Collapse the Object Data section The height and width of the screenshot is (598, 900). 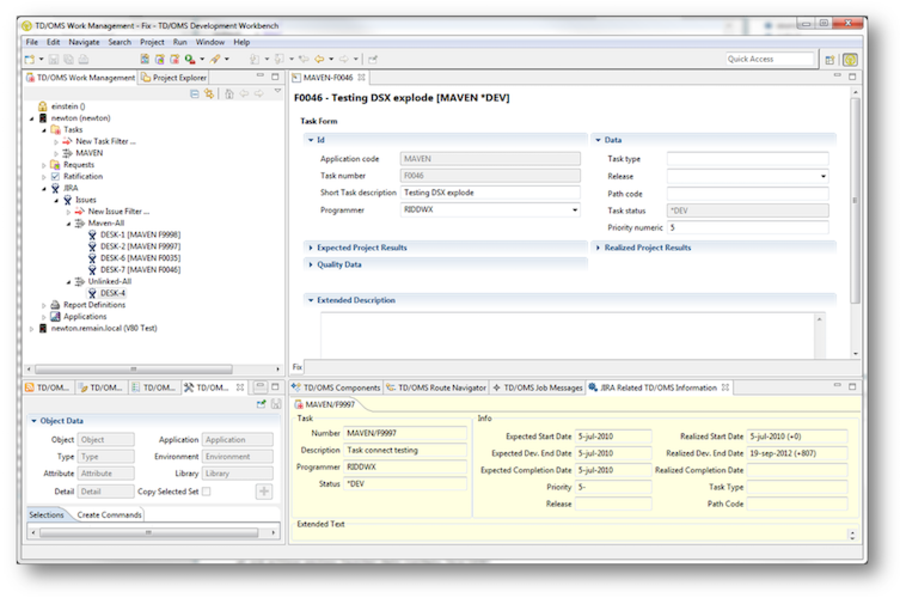click(x=33, y=421)
